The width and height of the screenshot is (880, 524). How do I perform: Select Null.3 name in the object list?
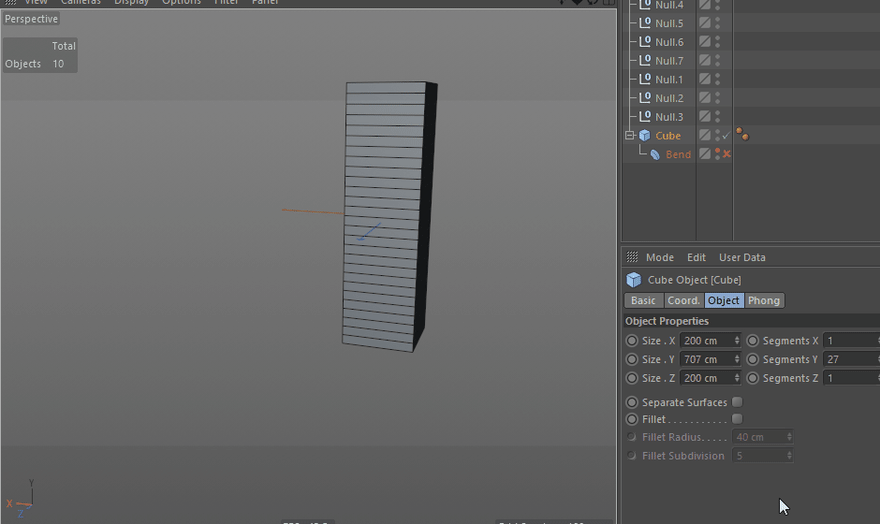pos(669,117)
